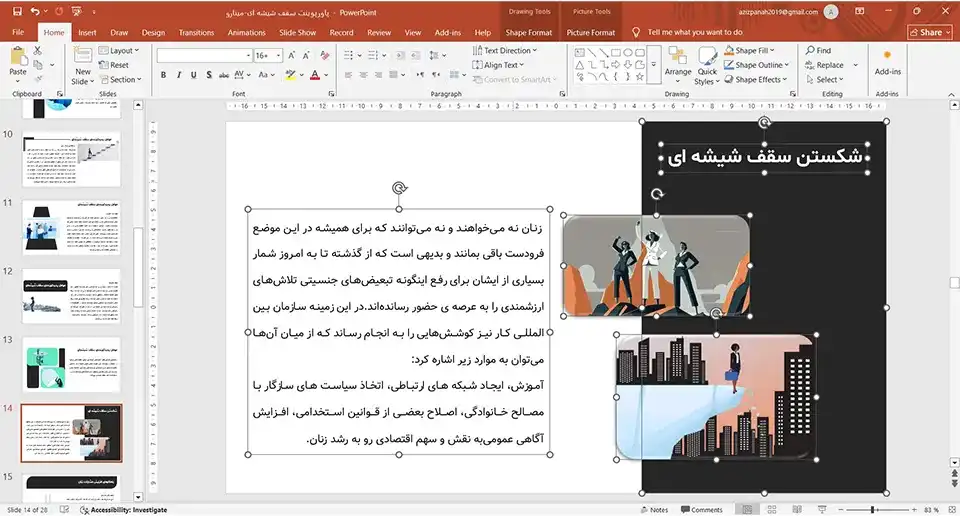The image size is (960, 516).
Task: Click Accessibility: Investigate in status bar
Action: click(124, 509)
